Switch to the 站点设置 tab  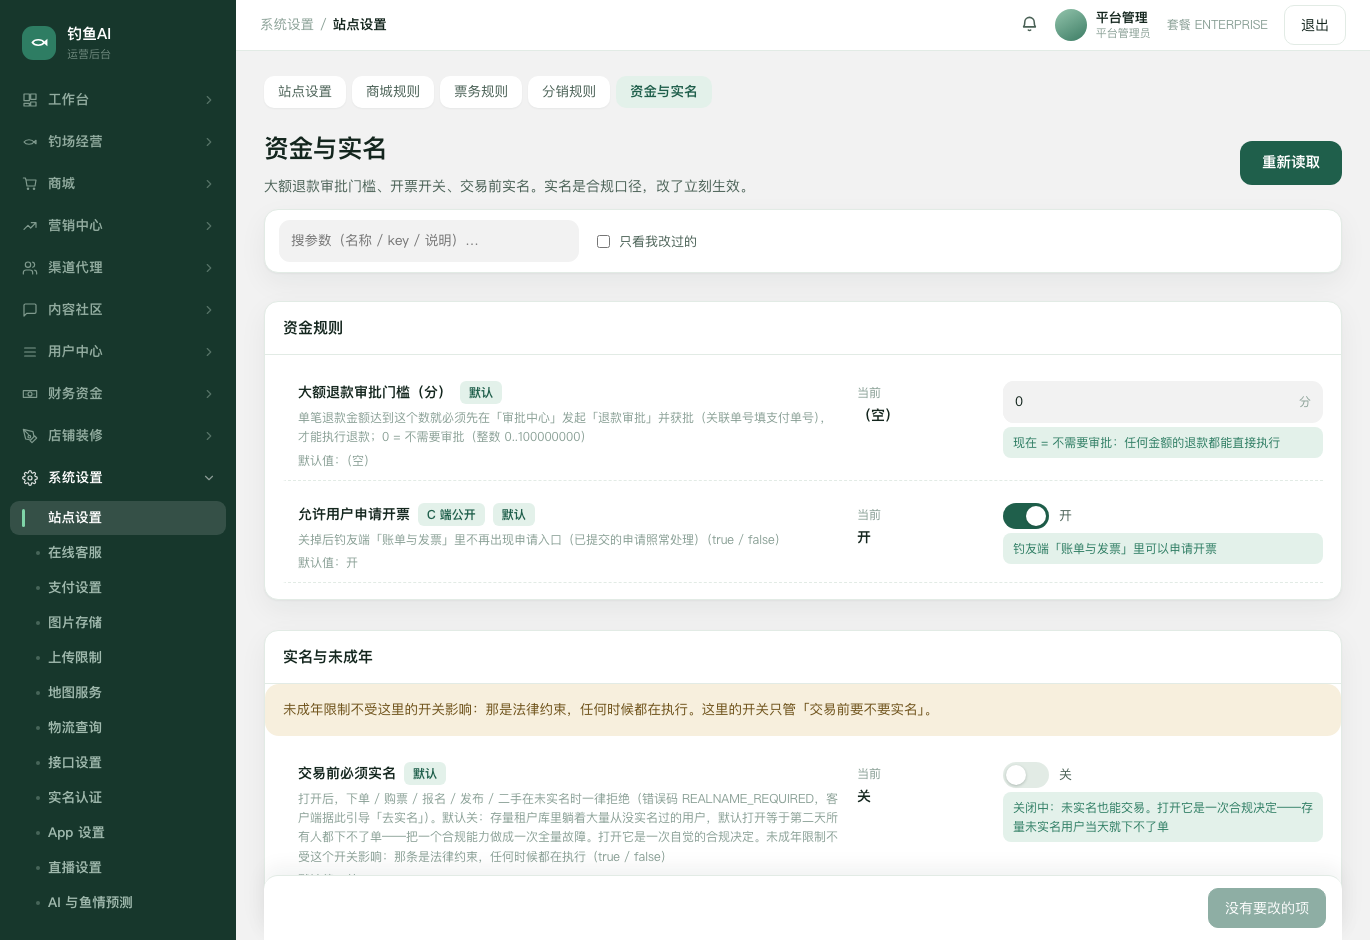[x=305, y=91]
